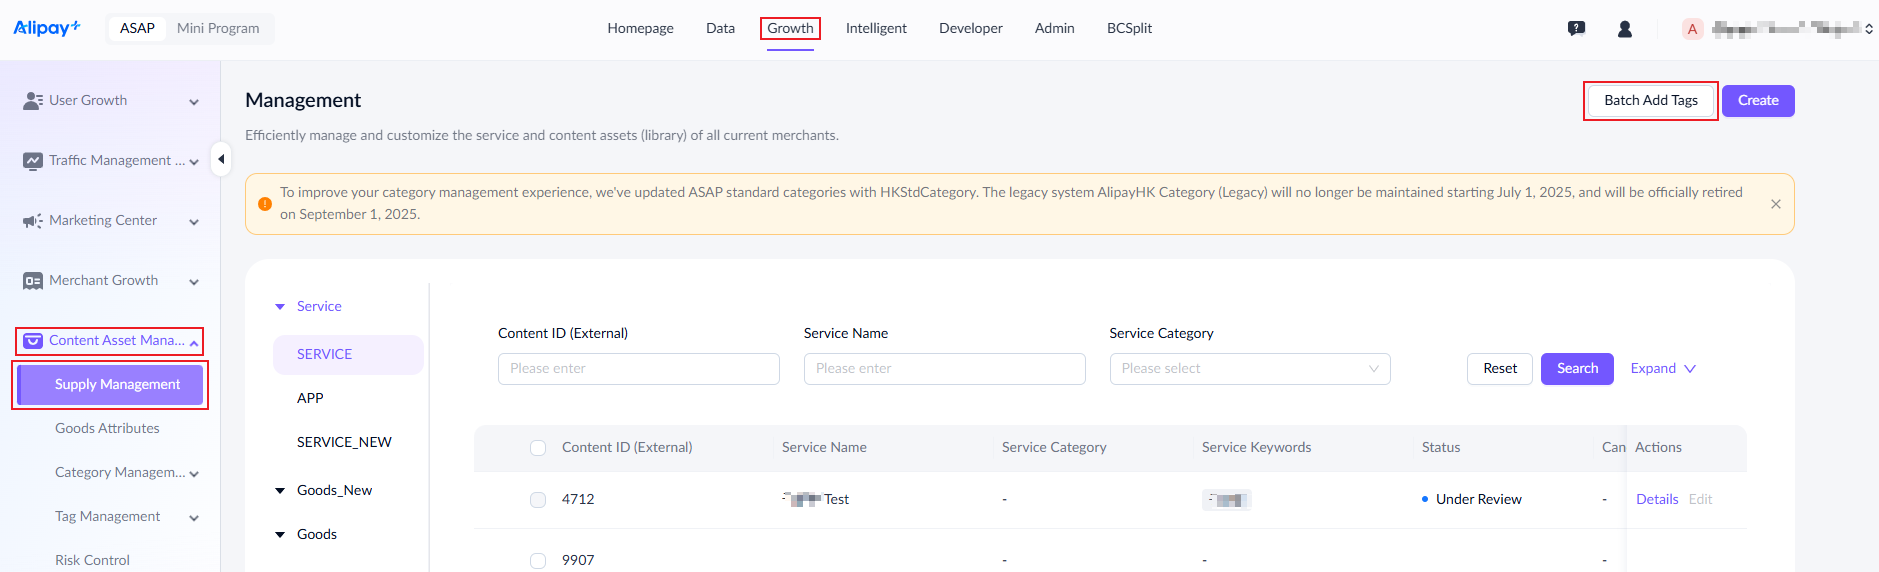This screenshot has height=572, width=1879.
Task: Collapse the sidebar with the arrow handle
Action: (221, 159)
